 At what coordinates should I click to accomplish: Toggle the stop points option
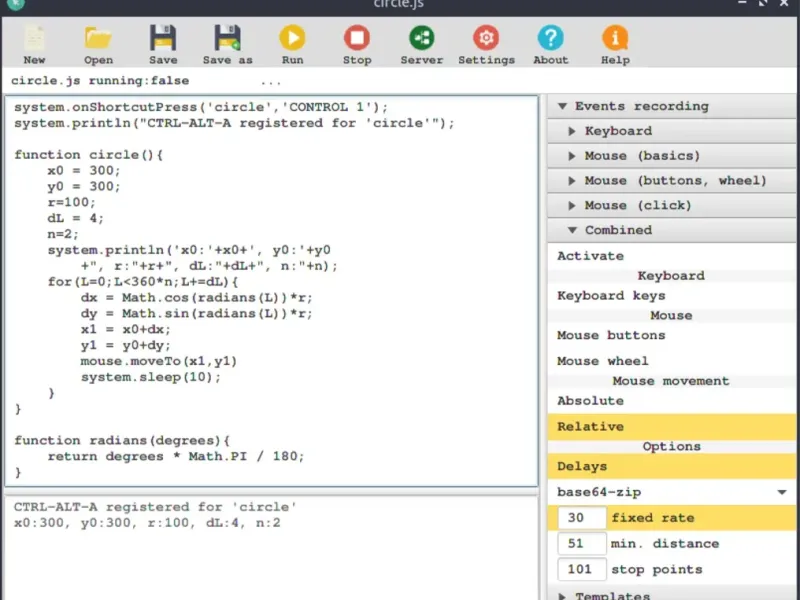click(x=657, y=569)
